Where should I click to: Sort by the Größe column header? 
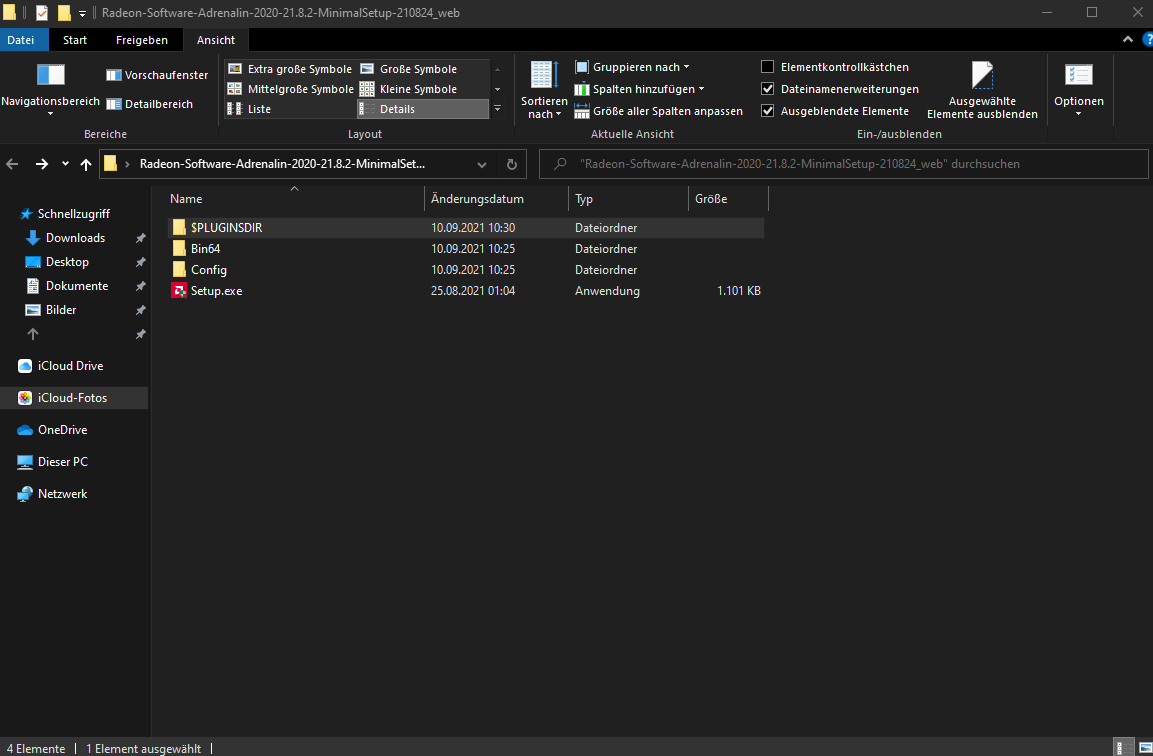pos(728,199)
